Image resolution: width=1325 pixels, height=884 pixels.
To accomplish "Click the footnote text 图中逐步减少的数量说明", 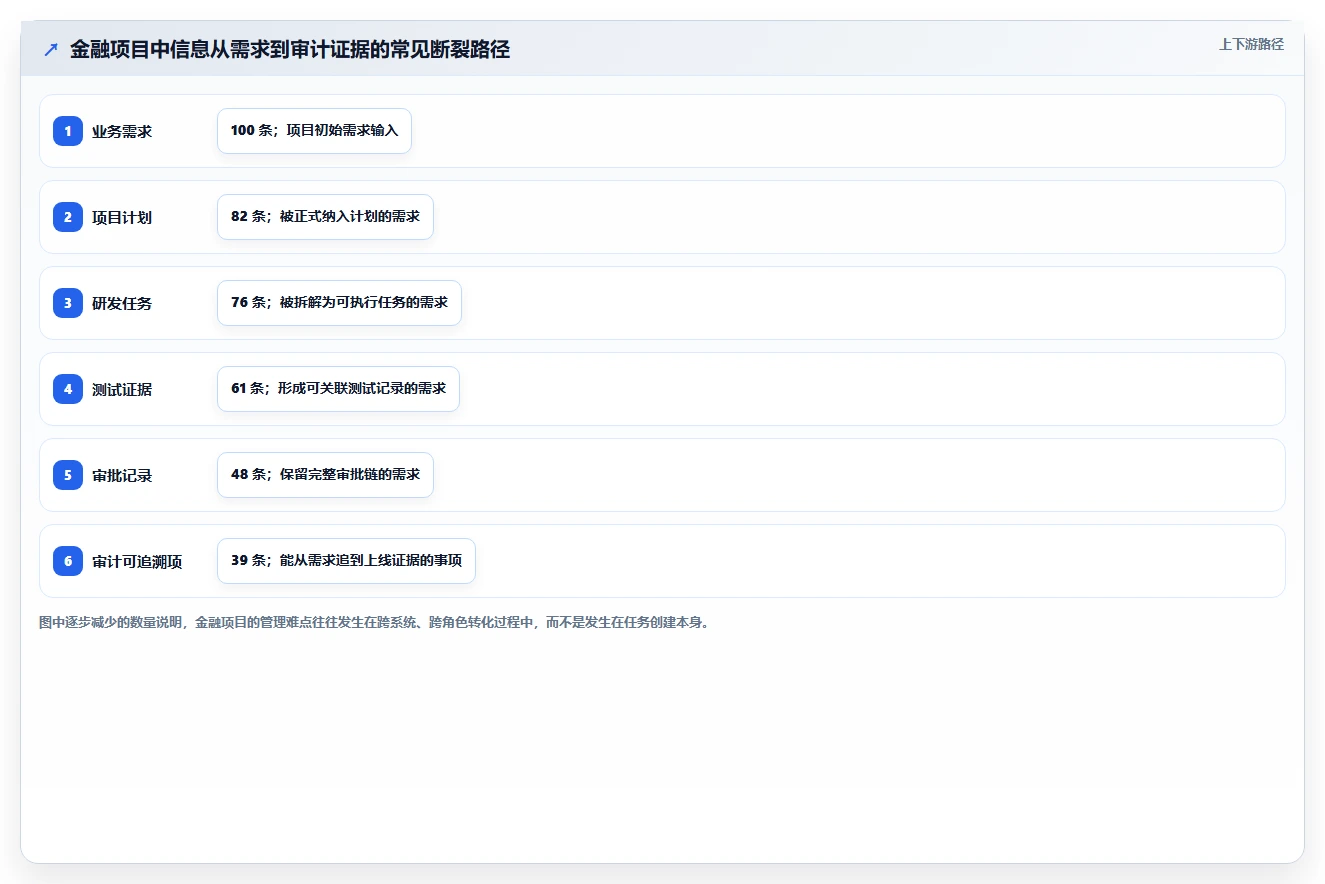I will [x=112, y=622].
